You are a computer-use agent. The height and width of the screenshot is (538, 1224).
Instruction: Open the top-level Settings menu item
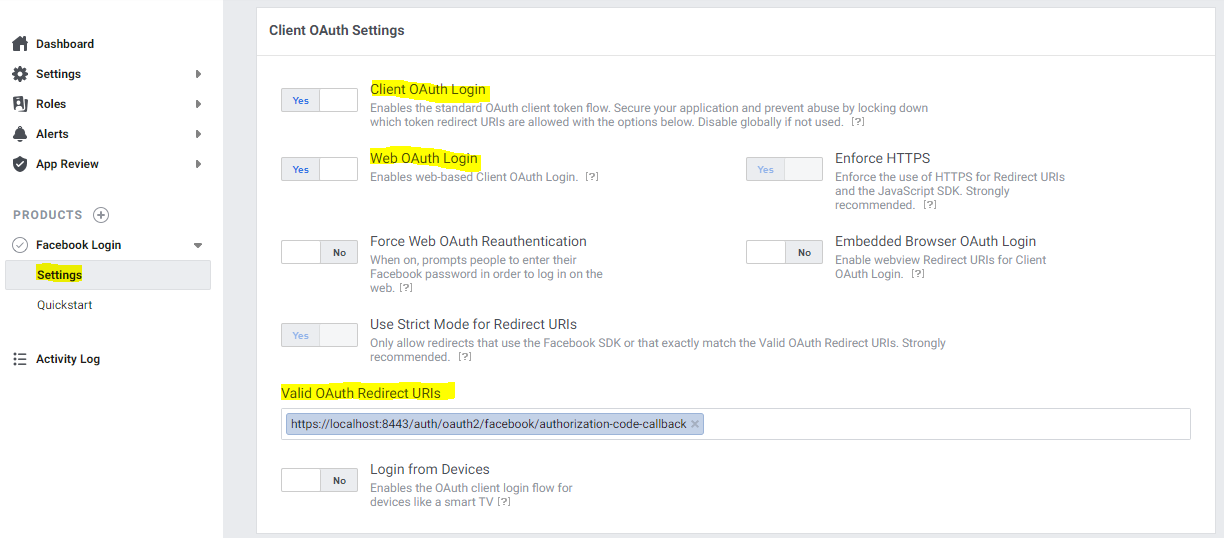(58, 74)
